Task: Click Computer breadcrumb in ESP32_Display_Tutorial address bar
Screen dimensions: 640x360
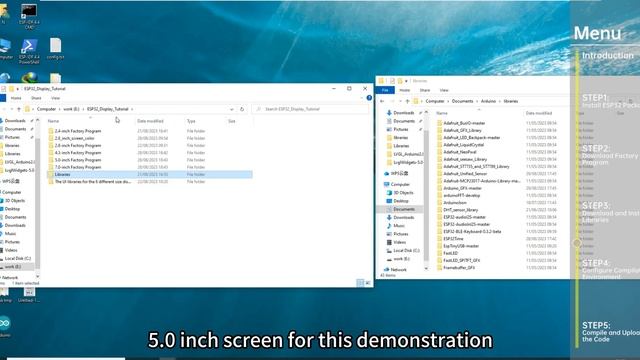Action: click(46, 109)
